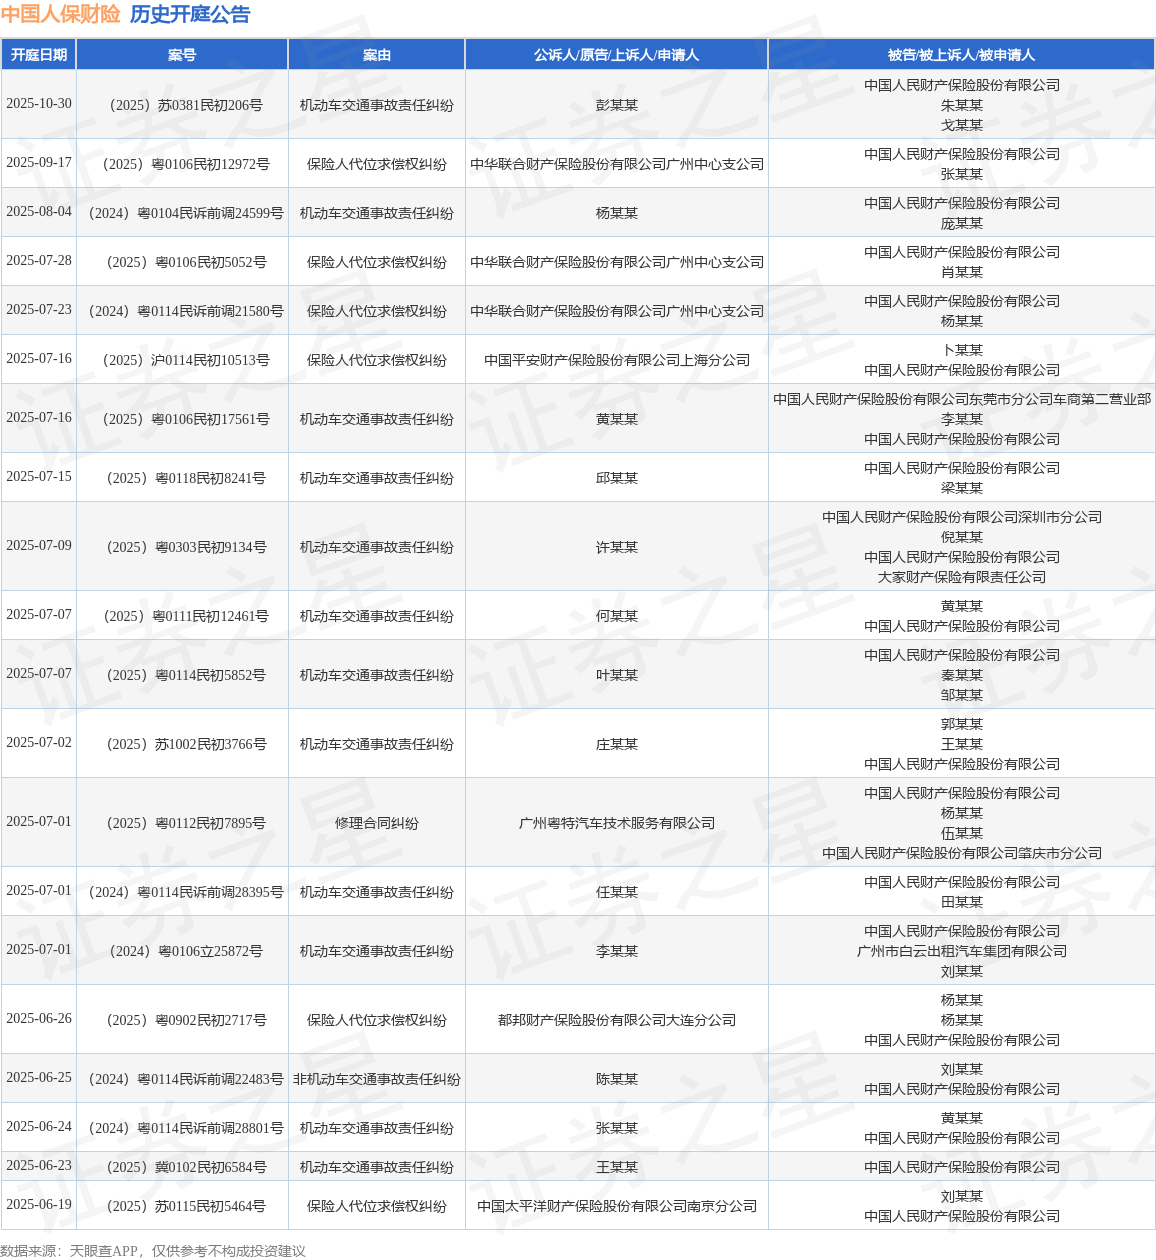1156x1260 pixels.
Task: Click defendant 广州市白云出租汽车集团有限公司
Action: (962, 951)
